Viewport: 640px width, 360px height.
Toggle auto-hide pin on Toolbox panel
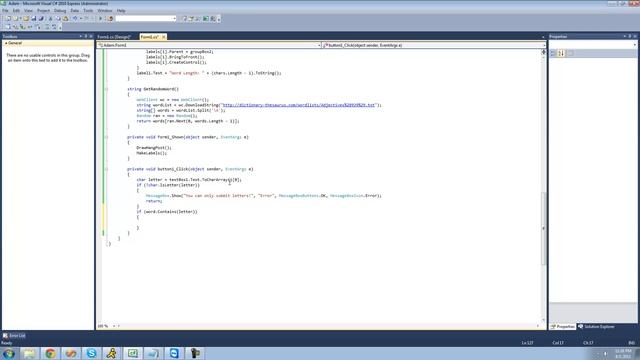[86, 36]
